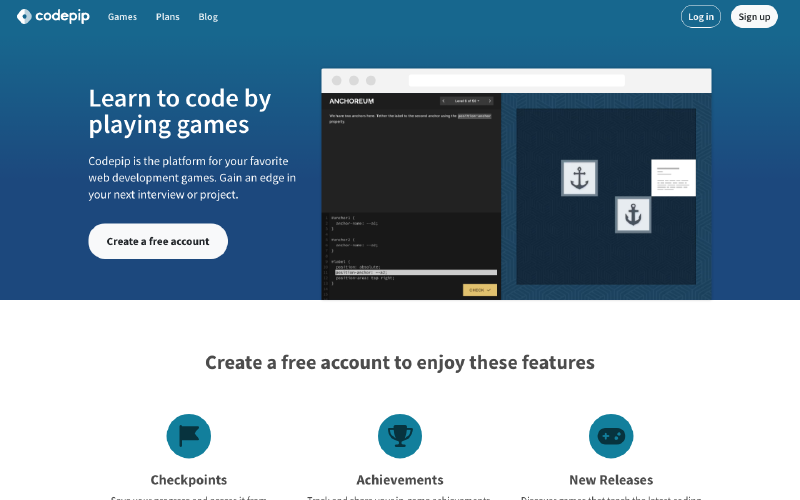Screen dimensions: 800x500
Task: Click the Checkpoints flag icon
Action: pos(188,436)
